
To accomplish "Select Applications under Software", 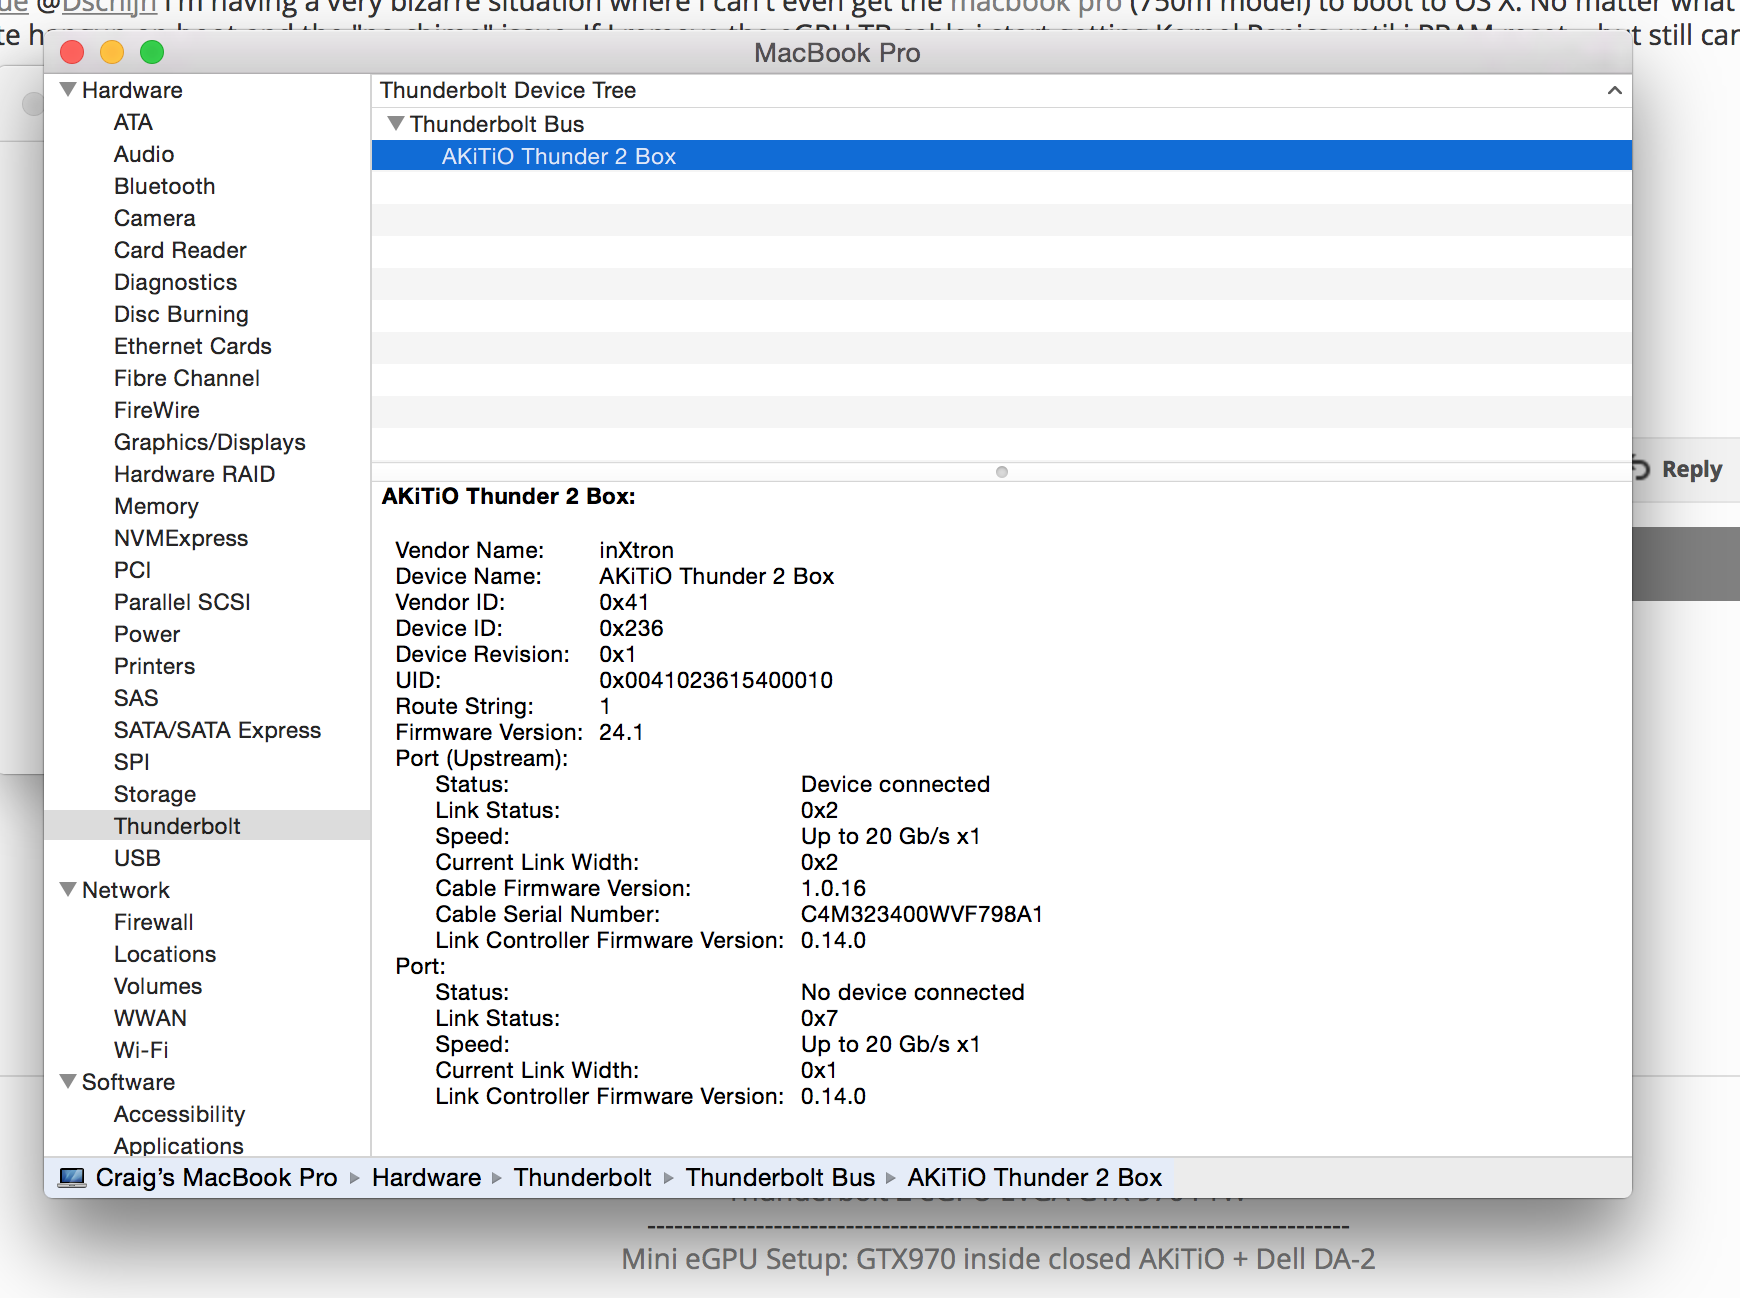I will [x=179, y=1146].
